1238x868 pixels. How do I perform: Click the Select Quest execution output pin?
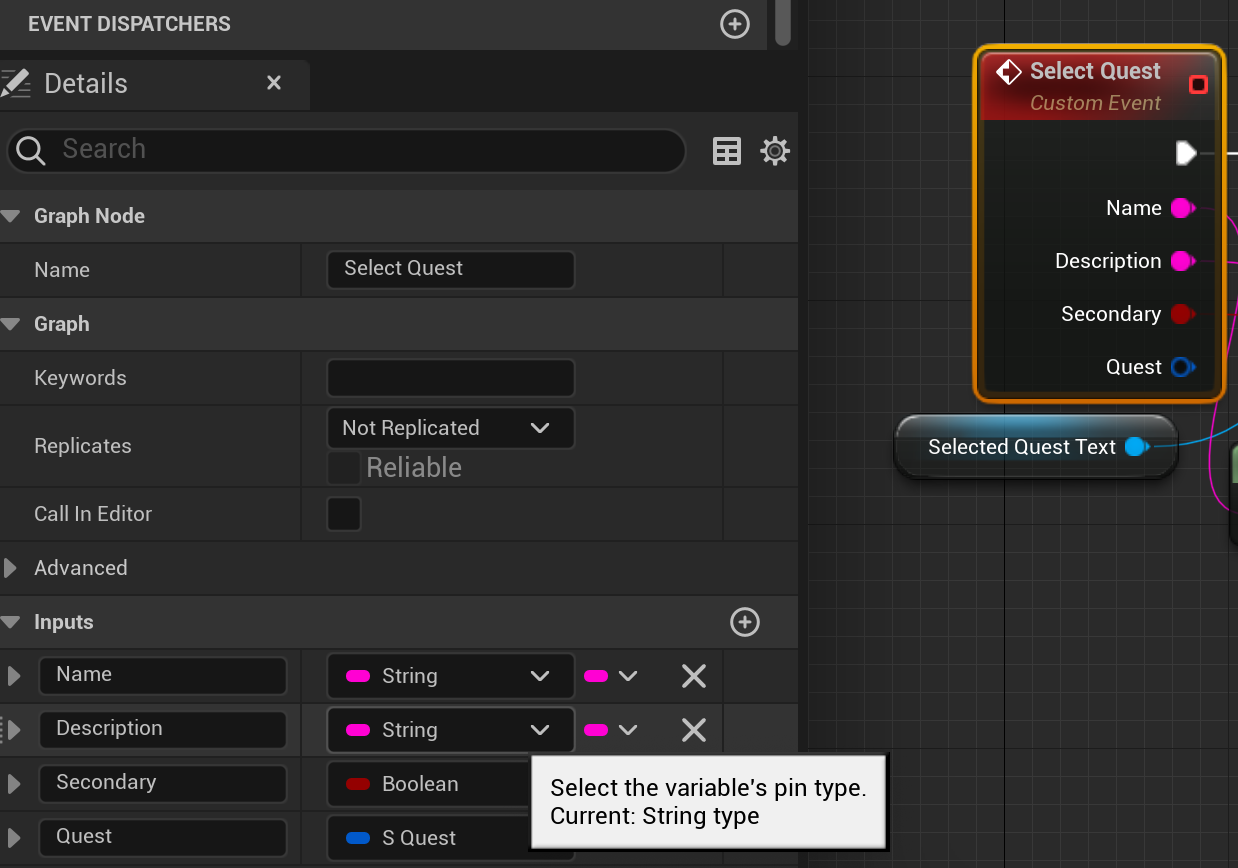tap(1186, 153)
